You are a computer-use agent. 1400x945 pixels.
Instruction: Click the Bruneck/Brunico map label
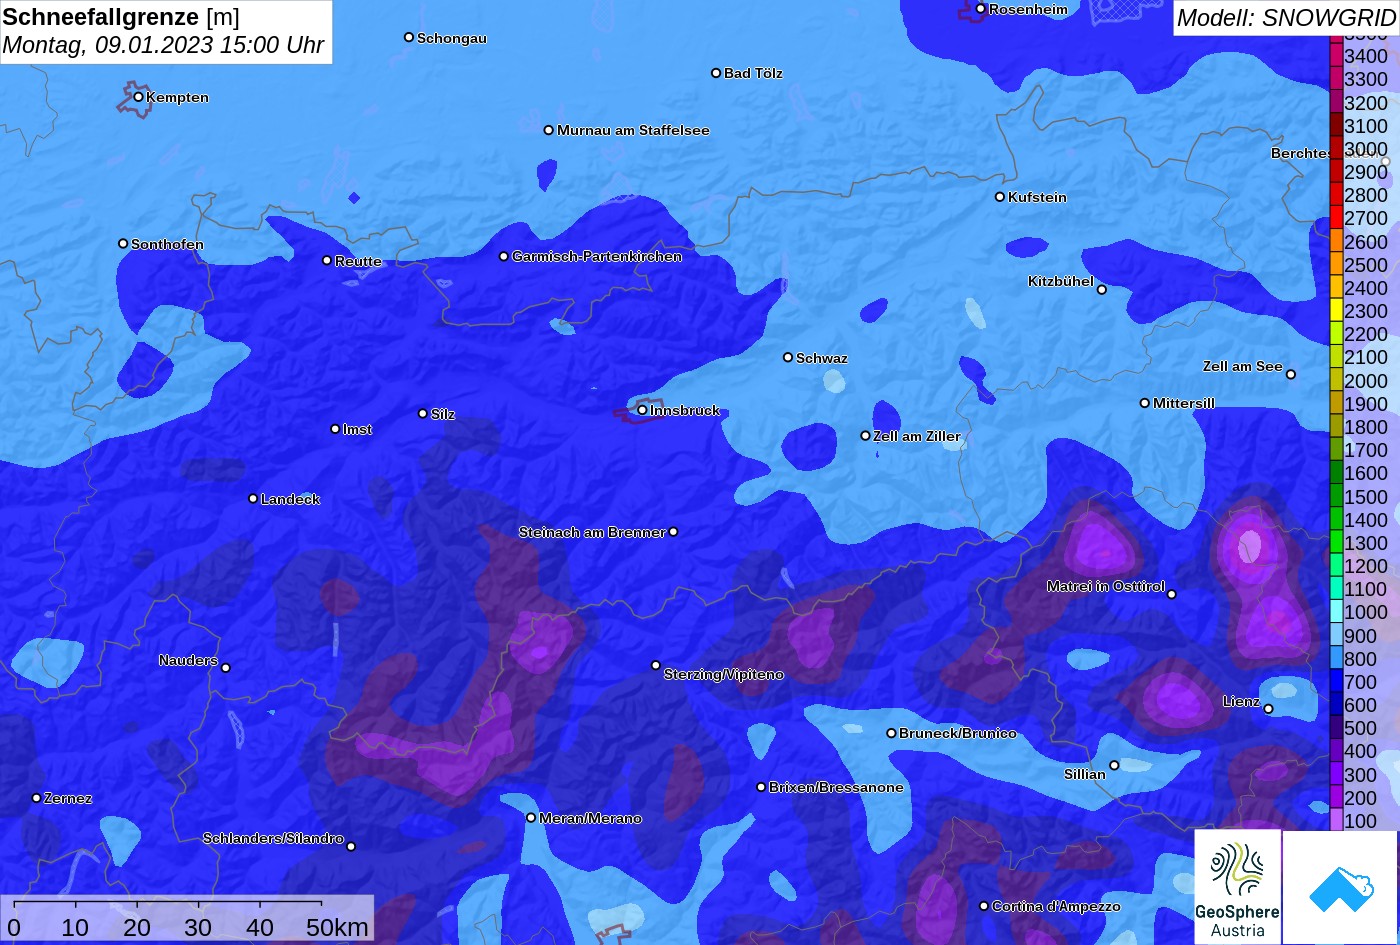pyautogui.click(x=958, y=733)
